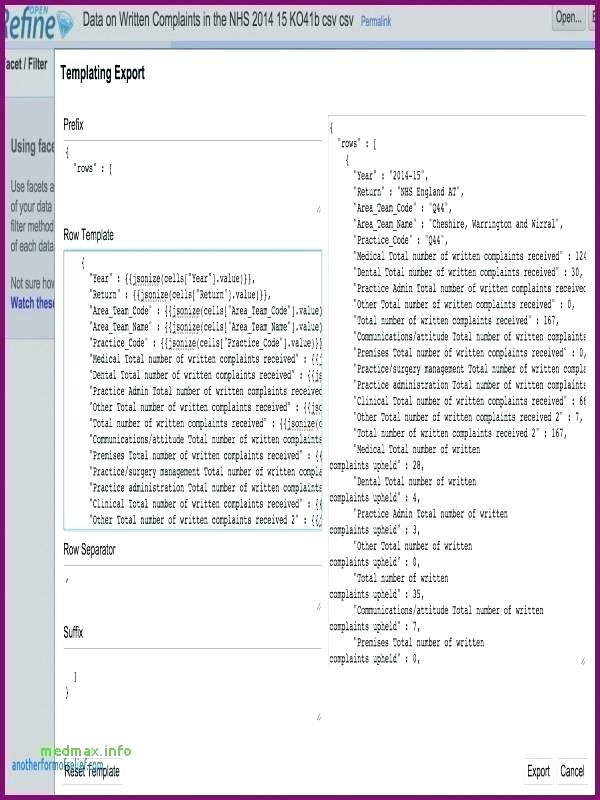Open the Watch these link
This screenshot has width=600, height=800.
tap(32, 303)
